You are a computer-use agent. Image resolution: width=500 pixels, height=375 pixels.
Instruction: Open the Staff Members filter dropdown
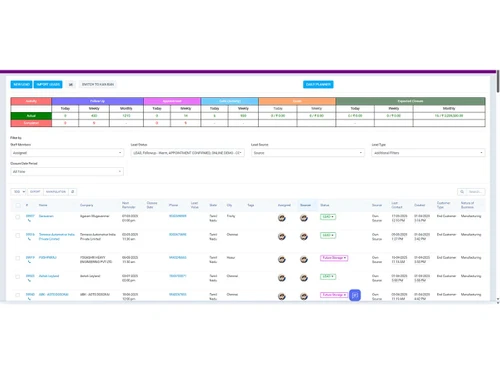pyautogui.click(x=67, y=153)
